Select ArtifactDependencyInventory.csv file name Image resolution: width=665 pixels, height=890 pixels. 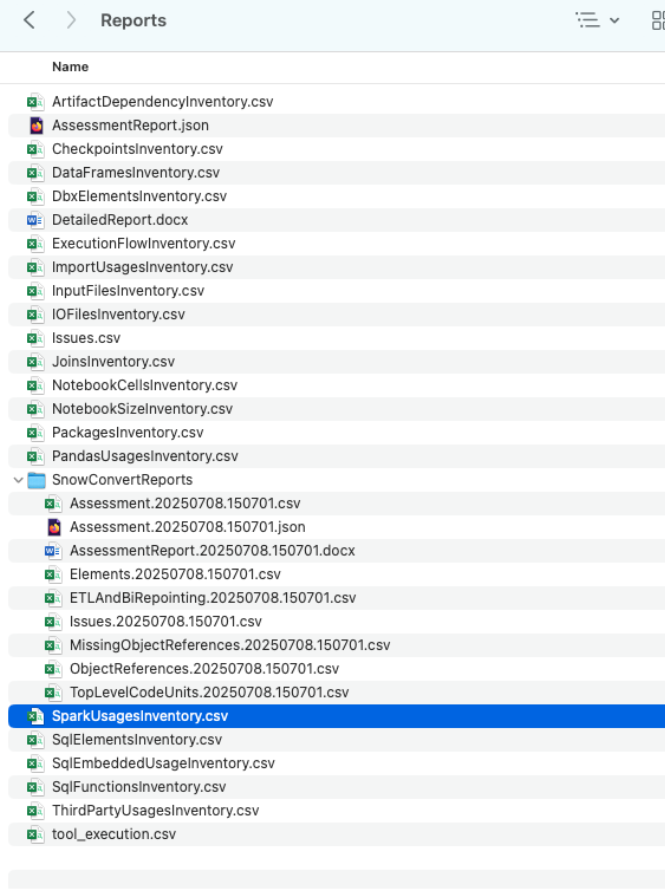pos(163,102)
